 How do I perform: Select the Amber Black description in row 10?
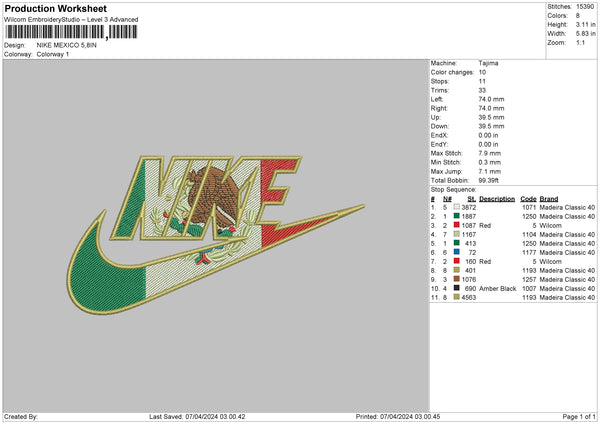[x=497, y=288]
